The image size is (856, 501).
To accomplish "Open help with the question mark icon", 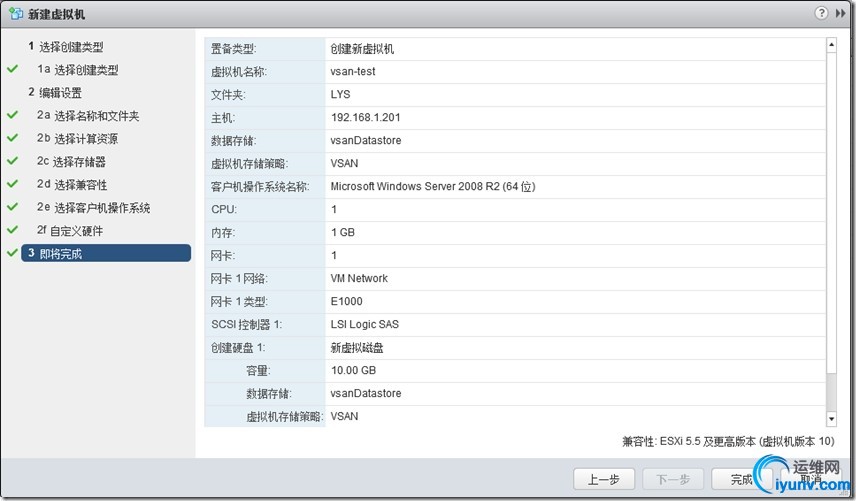I will pyautogui.click(x=821, y=13).
